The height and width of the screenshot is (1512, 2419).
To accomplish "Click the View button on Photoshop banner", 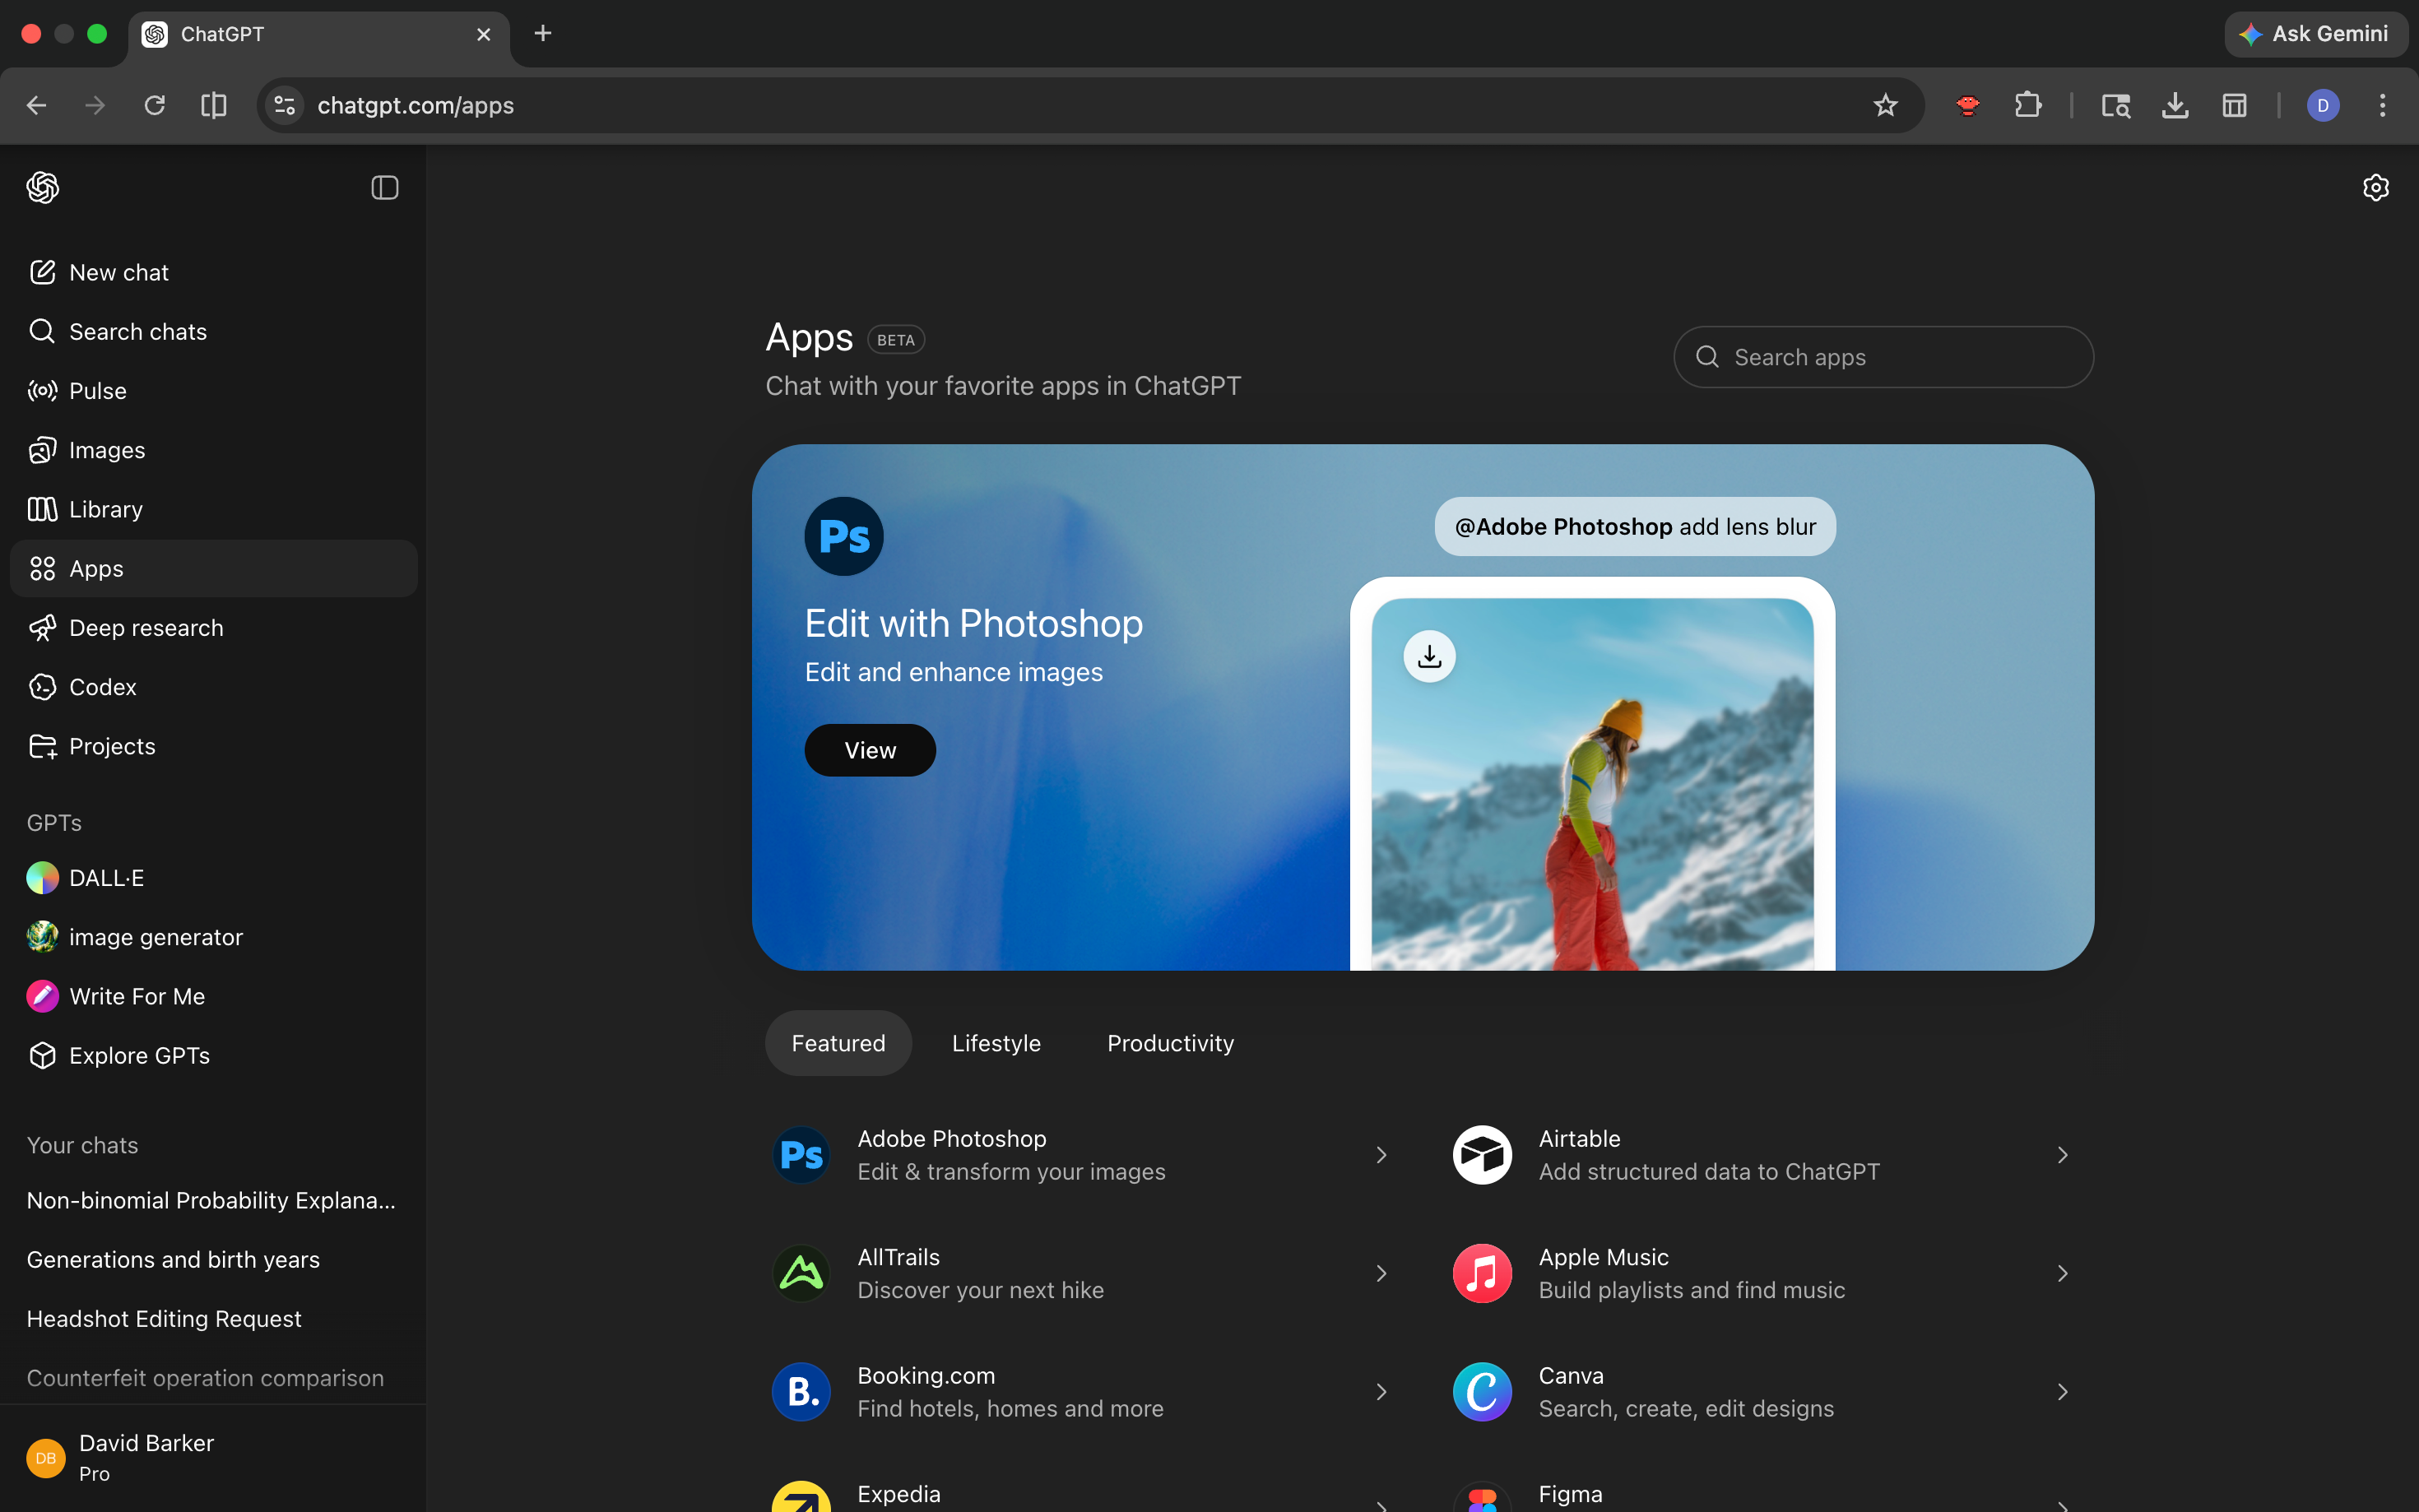I will pos(870,750).
